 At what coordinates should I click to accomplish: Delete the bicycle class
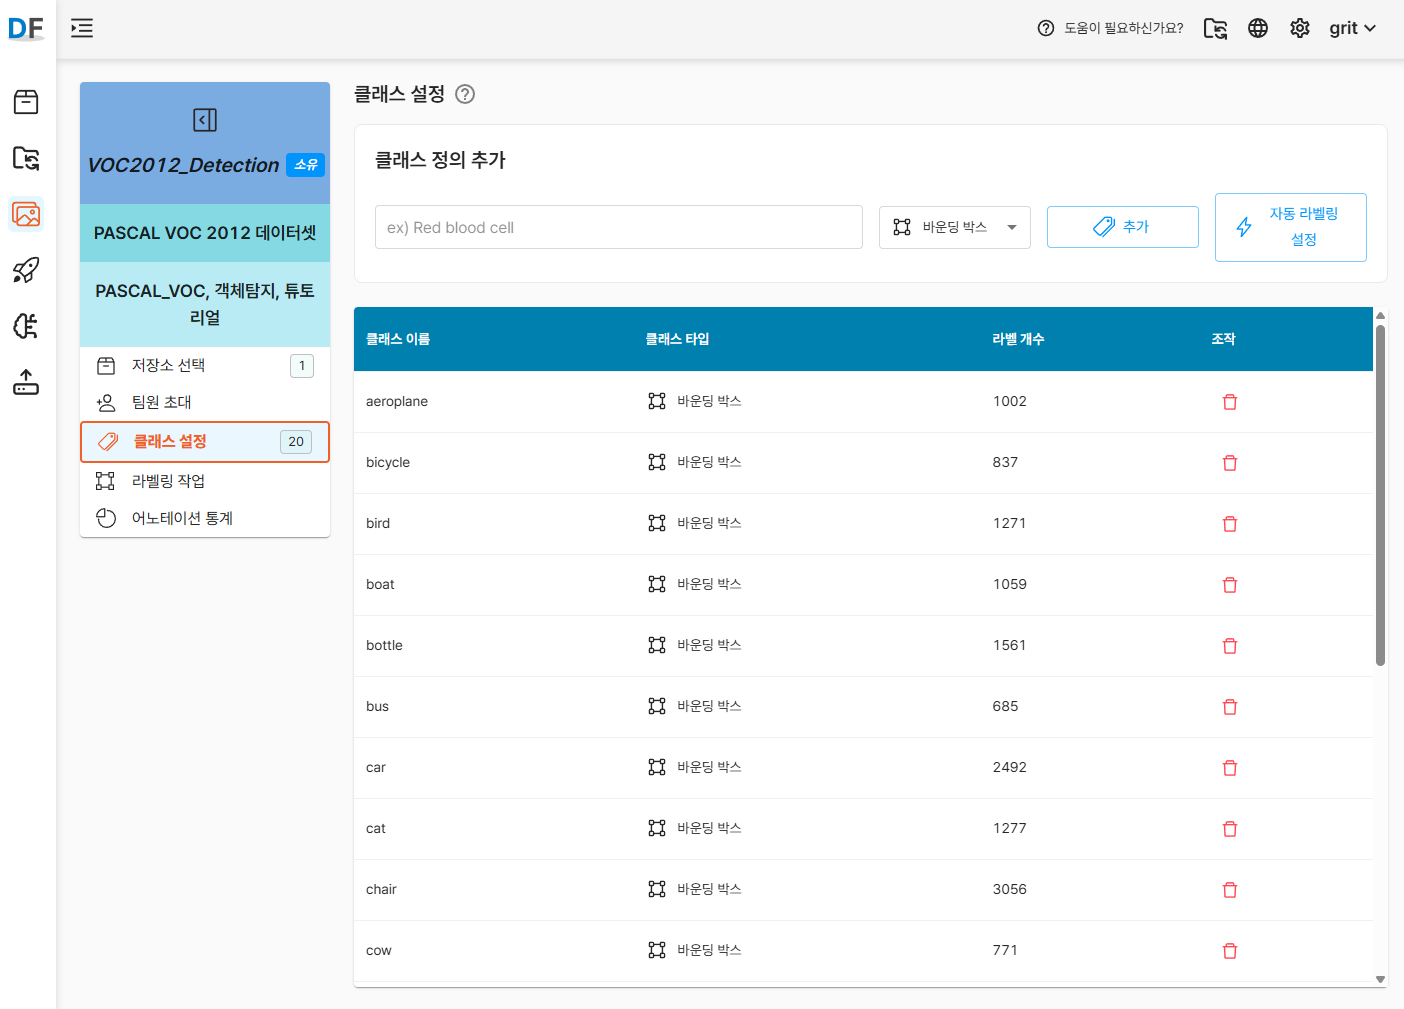tap(1230, 463)
